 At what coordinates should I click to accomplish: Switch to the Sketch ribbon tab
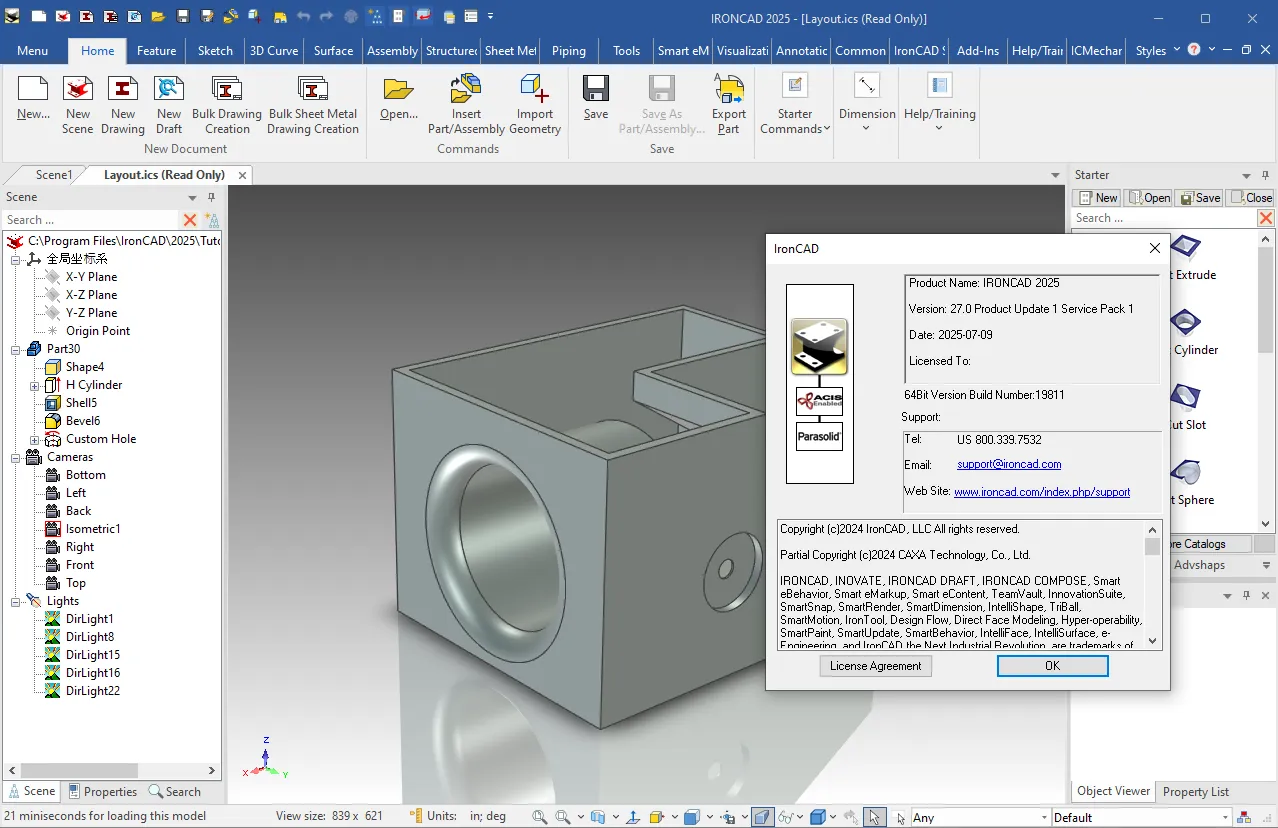[215, 50]
